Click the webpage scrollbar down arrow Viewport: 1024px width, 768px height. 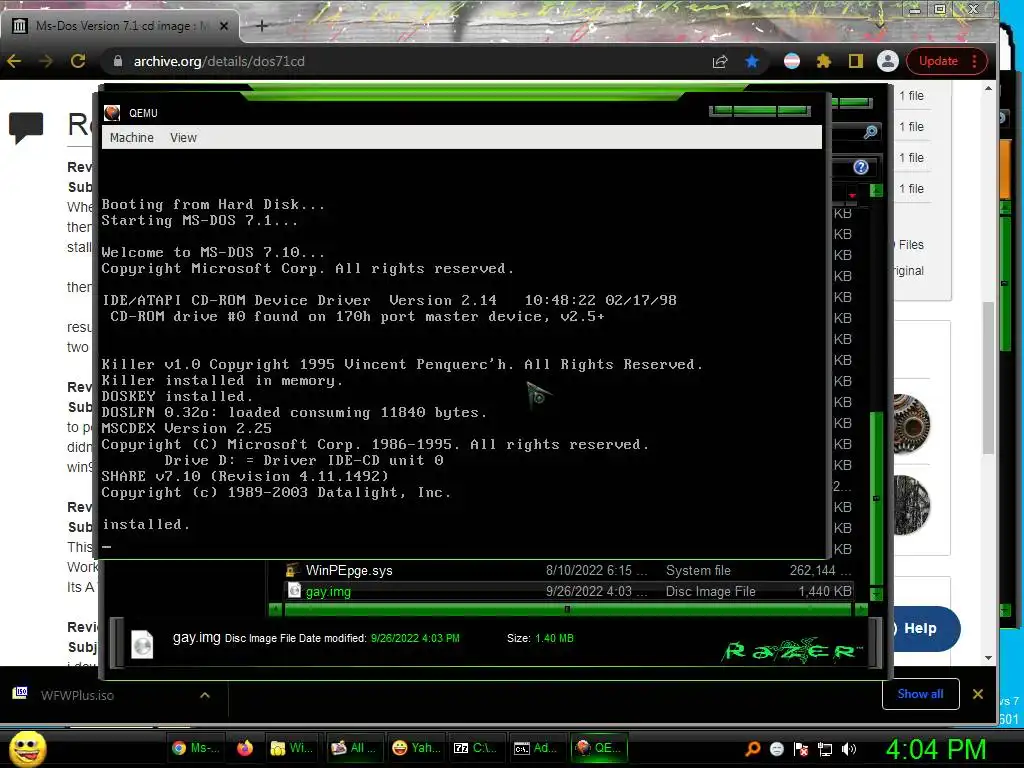coord(988,658)
